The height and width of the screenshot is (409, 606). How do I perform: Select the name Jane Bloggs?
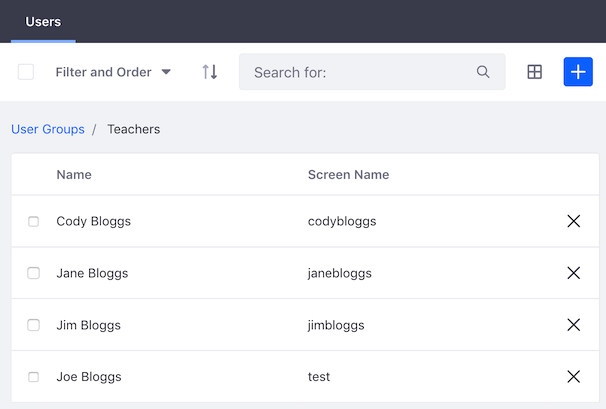click(x=92, y=273)
